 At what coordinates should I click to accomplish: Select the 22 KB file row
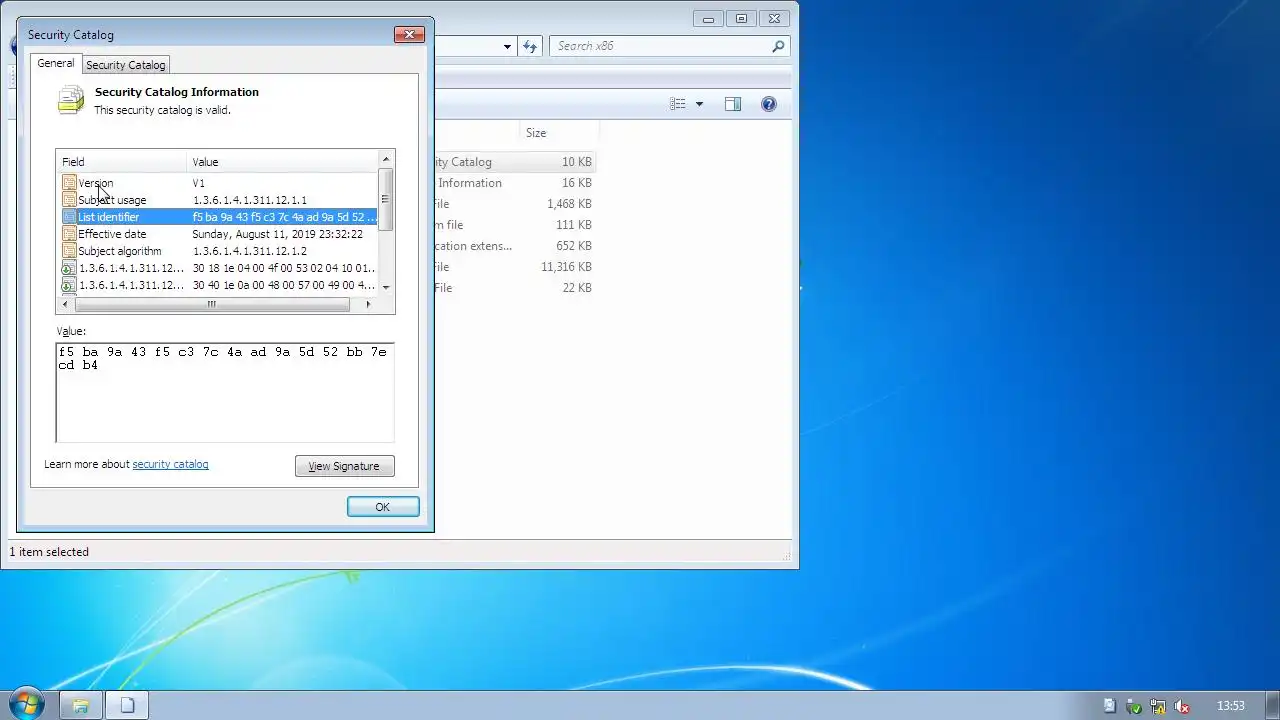515,288
